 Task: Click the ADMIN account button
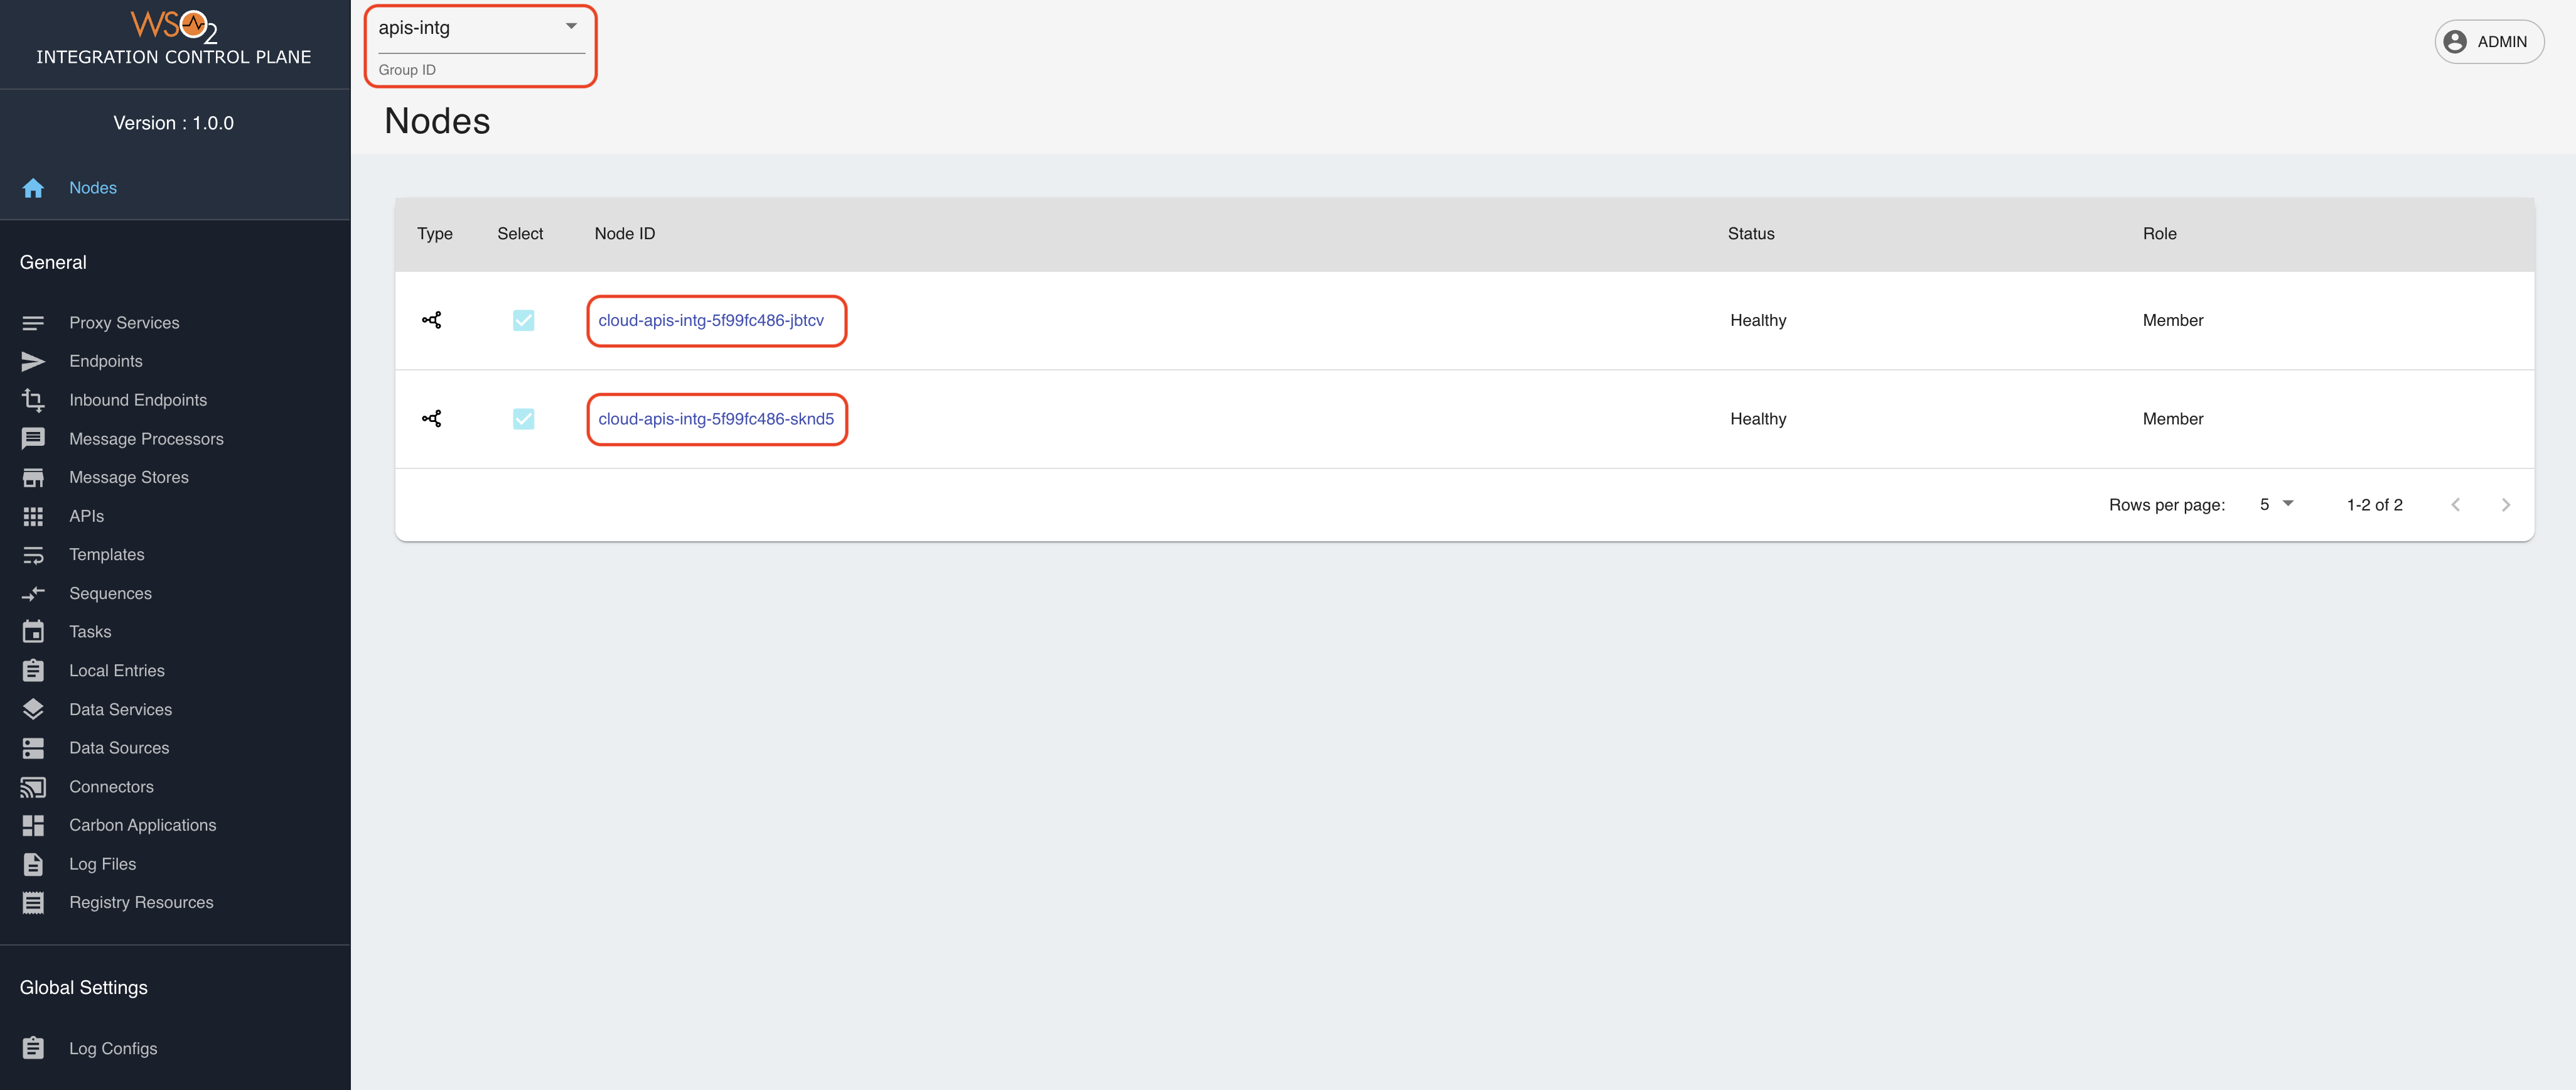coord(2489,41)
